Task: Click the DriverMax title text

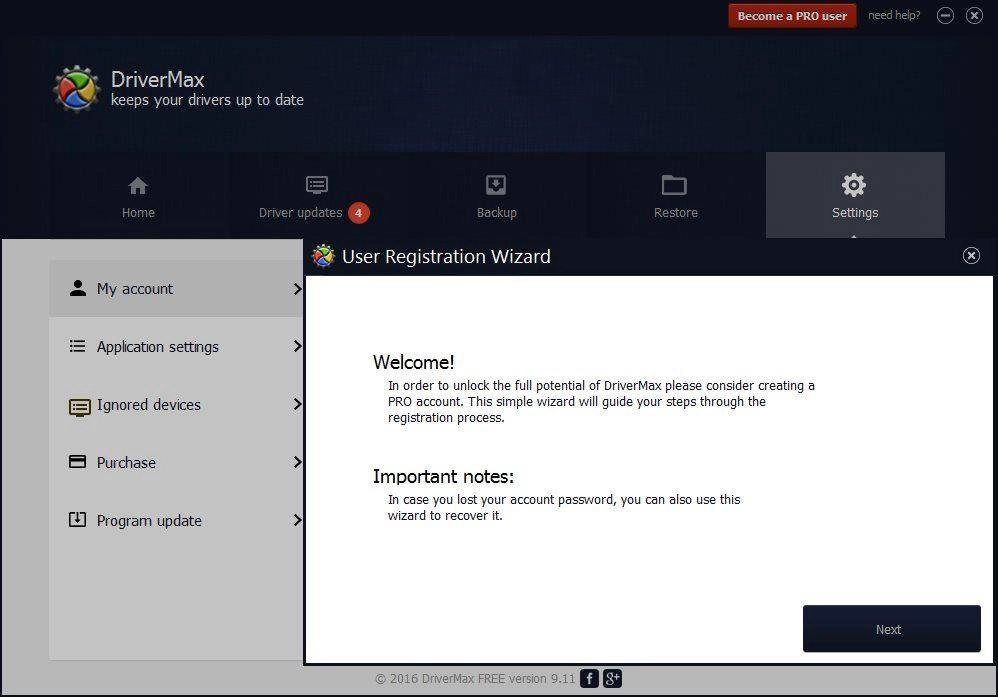Action: coord(157,80)
